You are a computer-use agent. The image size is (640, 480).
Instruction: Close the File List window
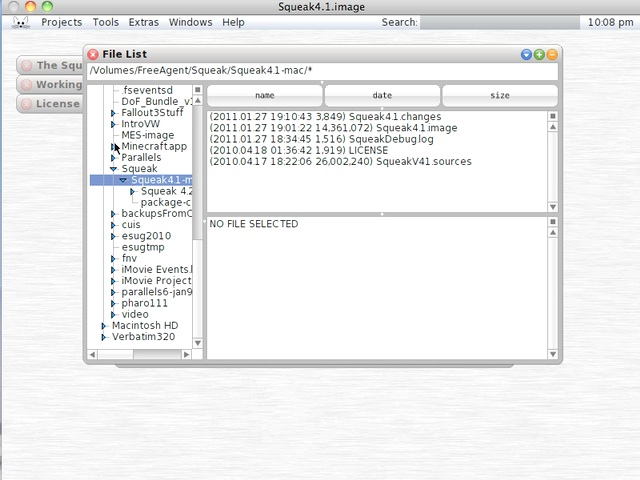coord(93,54)
